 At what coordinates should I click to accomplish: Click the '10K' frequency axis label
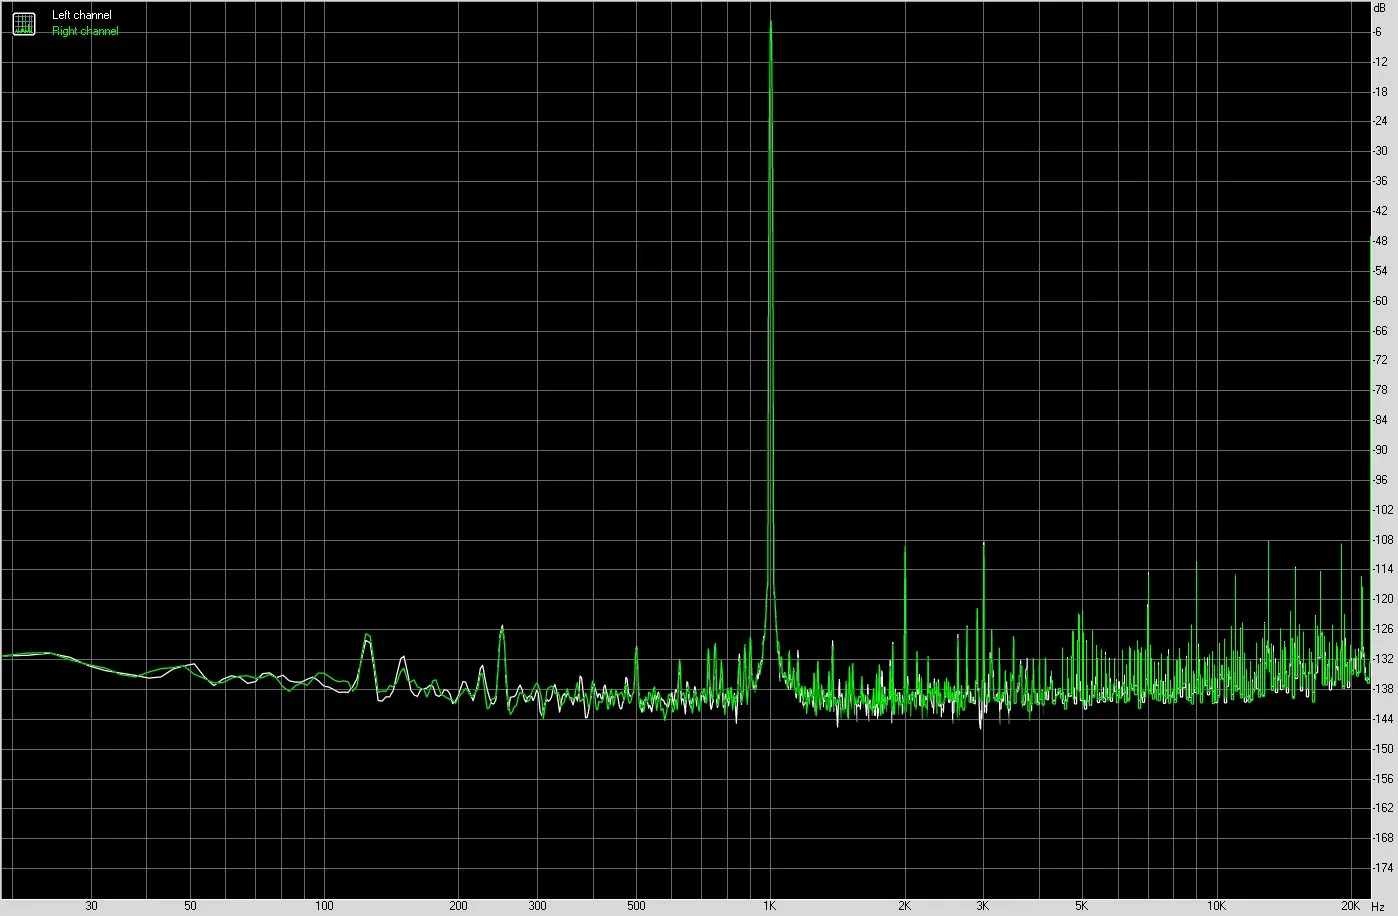[x=1216, y=906]
